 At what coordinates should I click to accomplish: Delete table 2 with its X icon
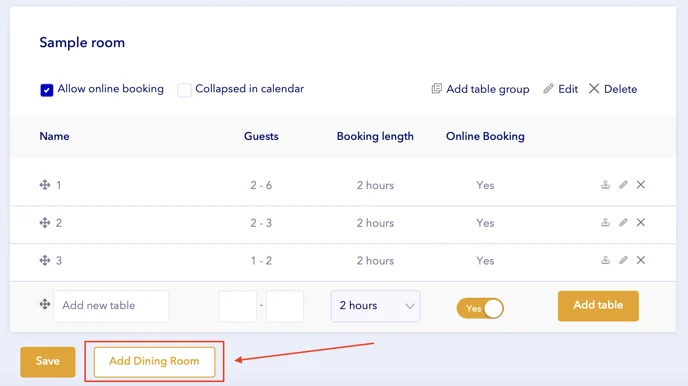641,222
